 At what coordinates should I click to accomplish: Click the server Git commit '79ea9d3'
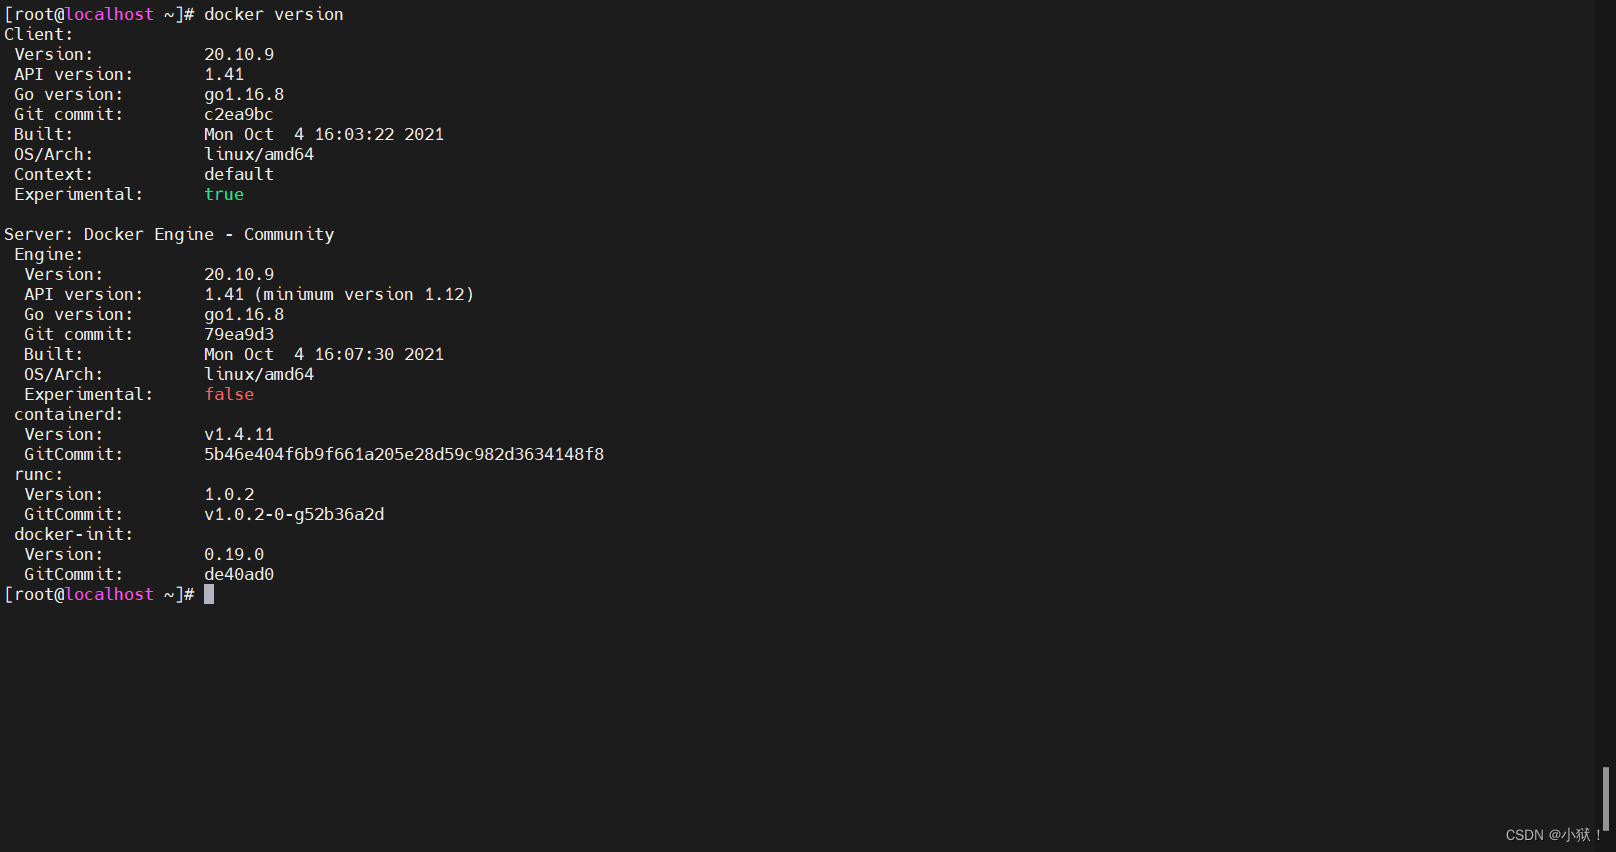tap(239, 334)
